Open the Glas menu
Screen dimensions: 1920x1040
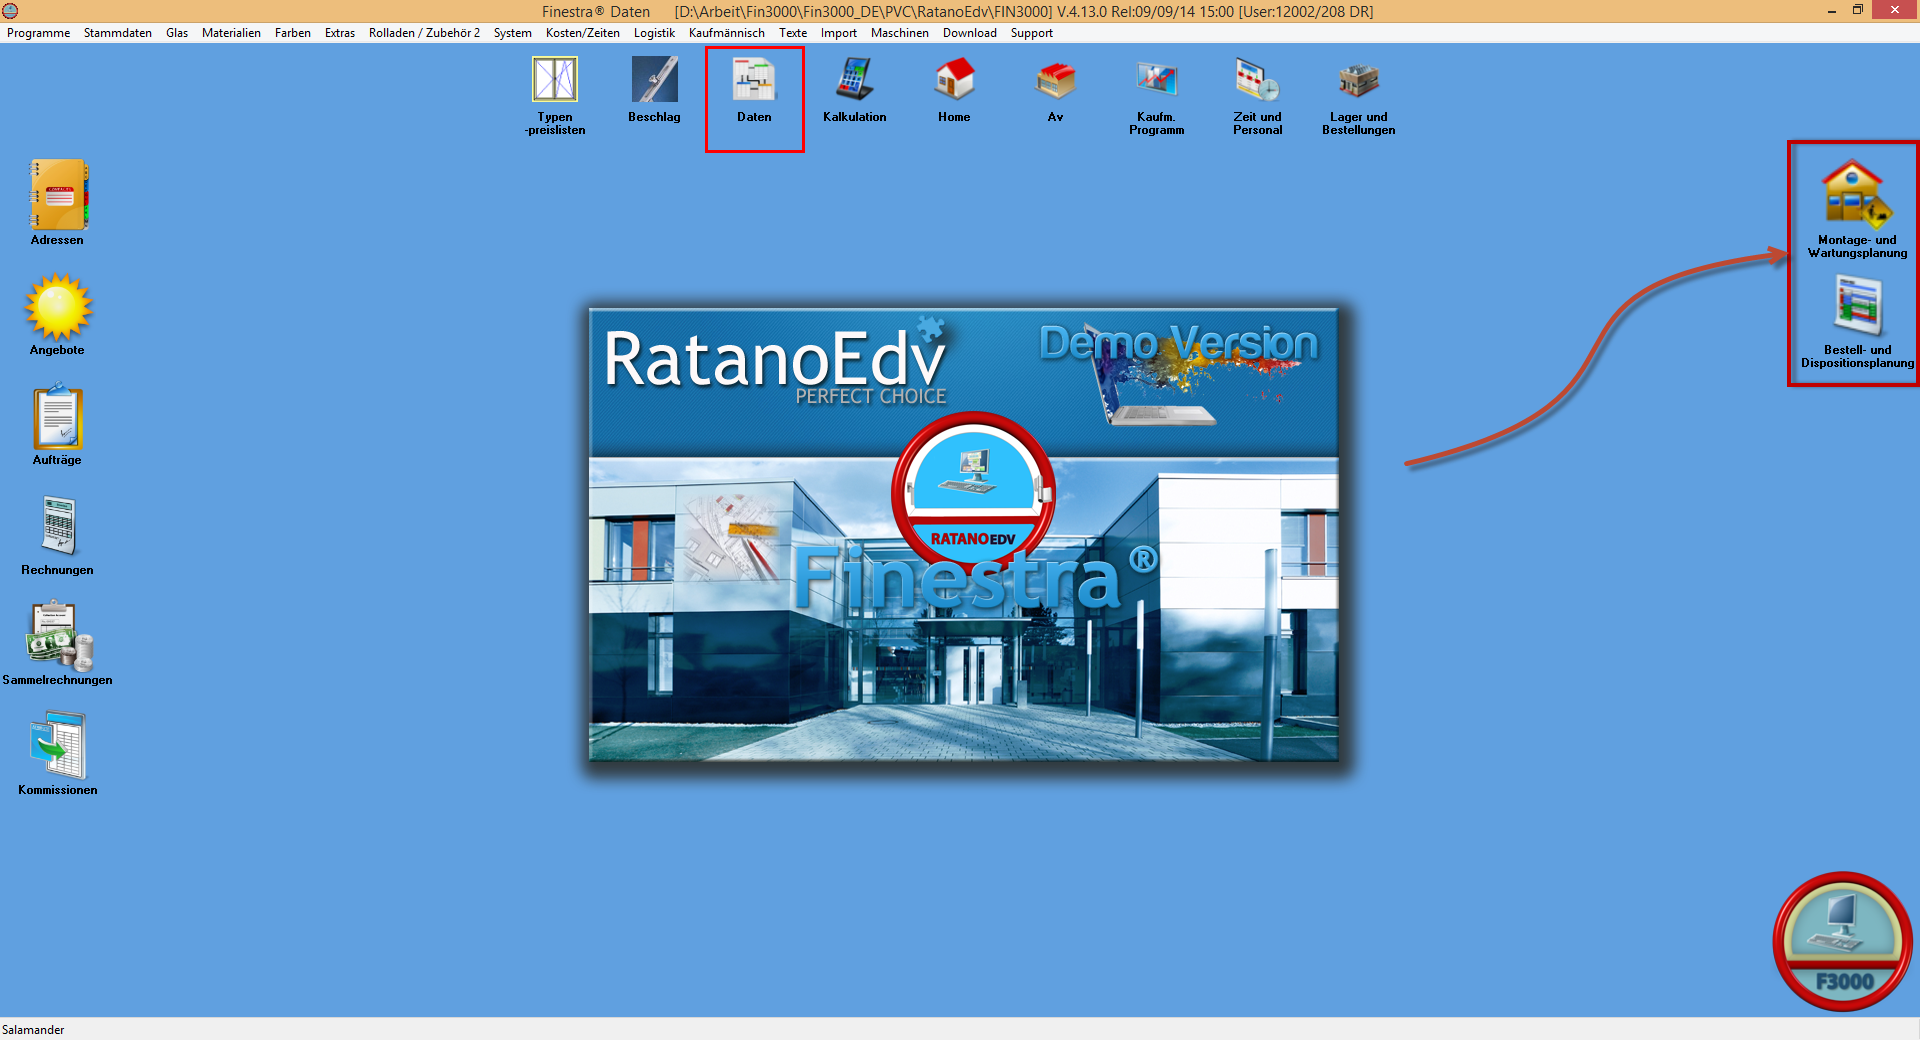click(177, 33)
